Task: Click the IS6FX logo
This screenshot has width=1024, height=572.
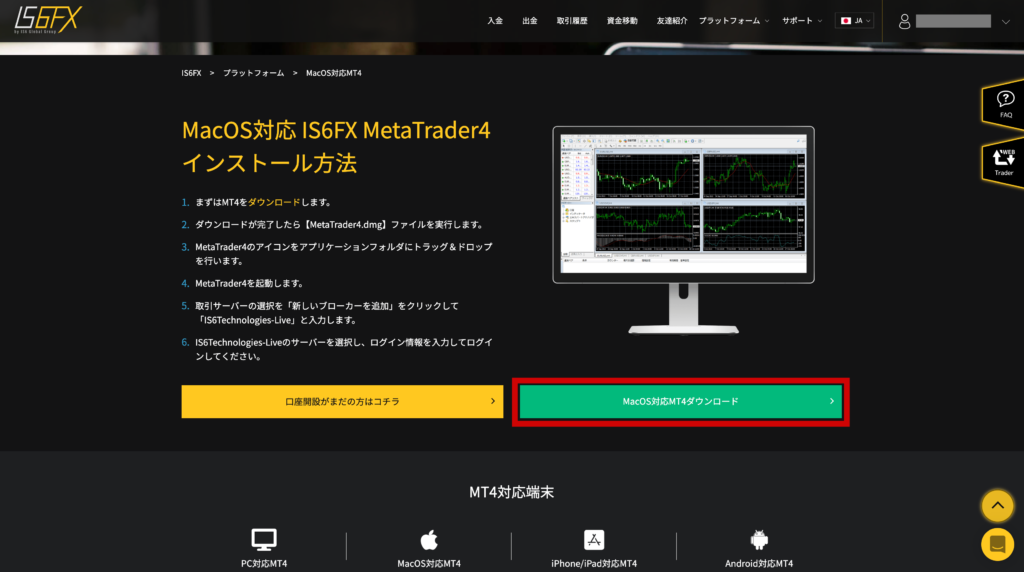Action: (x=48, y=20)
